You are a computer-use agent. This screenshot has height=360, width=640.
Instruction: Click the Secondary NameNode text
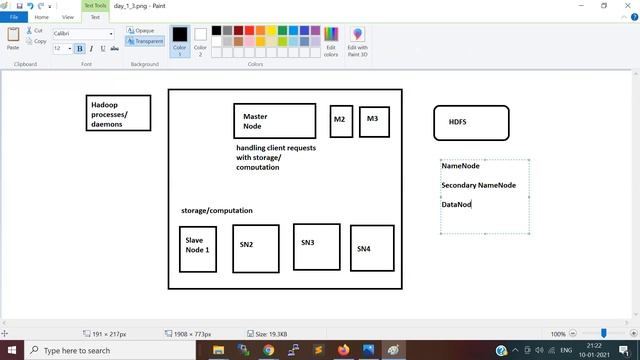click(478, 185)
